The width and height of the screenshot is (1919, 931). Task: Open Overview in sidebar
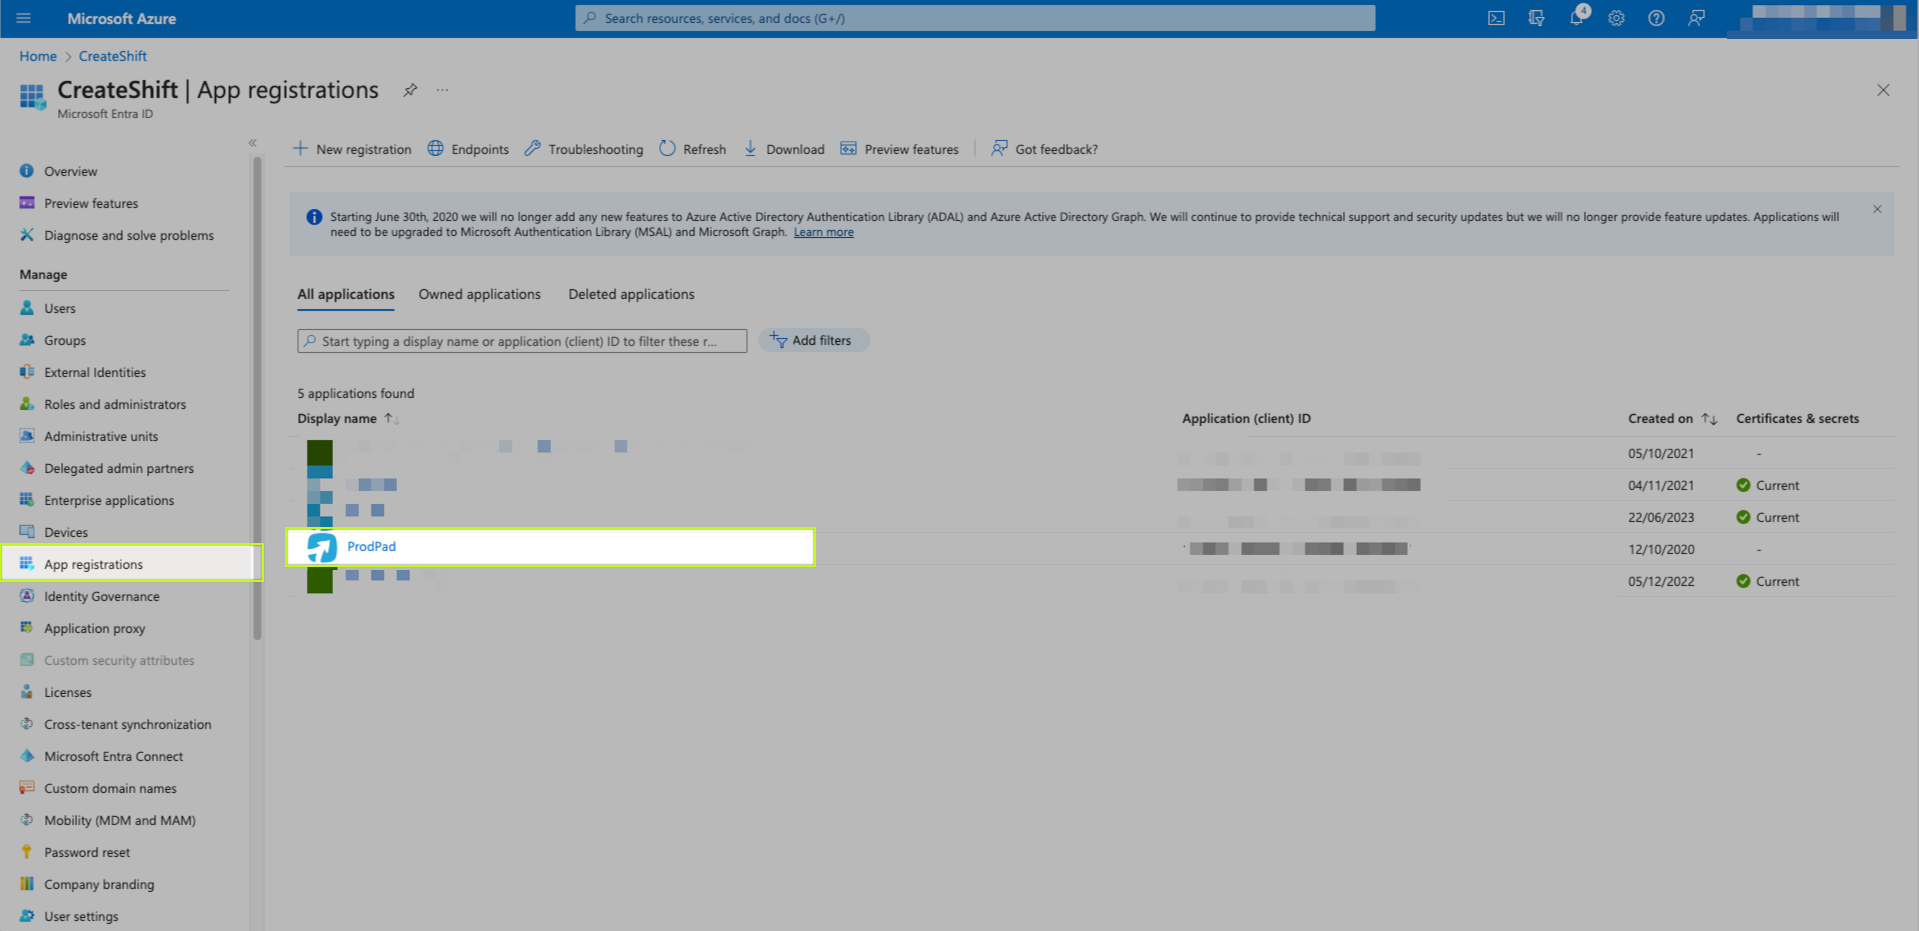pos(70,171)
